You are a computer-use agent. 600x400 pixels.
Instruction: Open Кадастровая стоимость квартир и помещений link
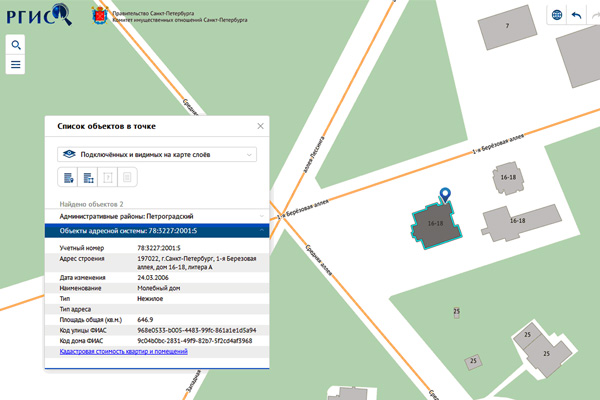coord(123,352)
